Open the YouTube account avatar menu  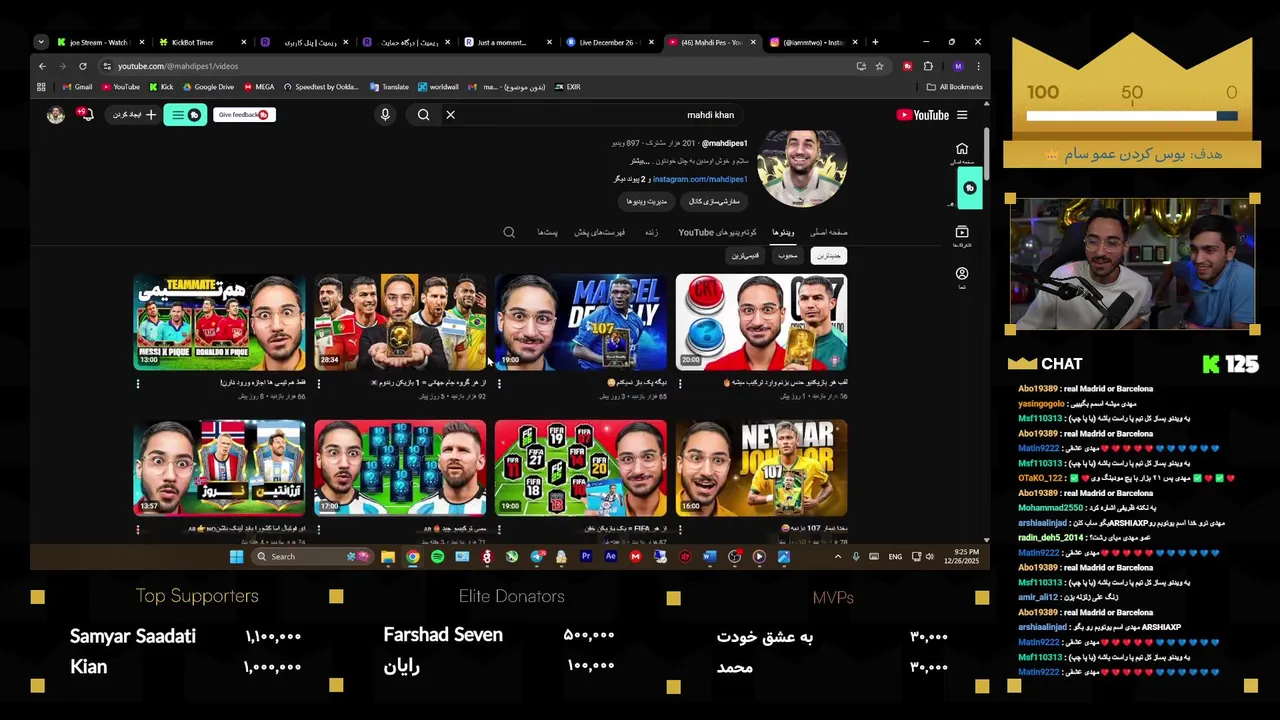(56, 115)
